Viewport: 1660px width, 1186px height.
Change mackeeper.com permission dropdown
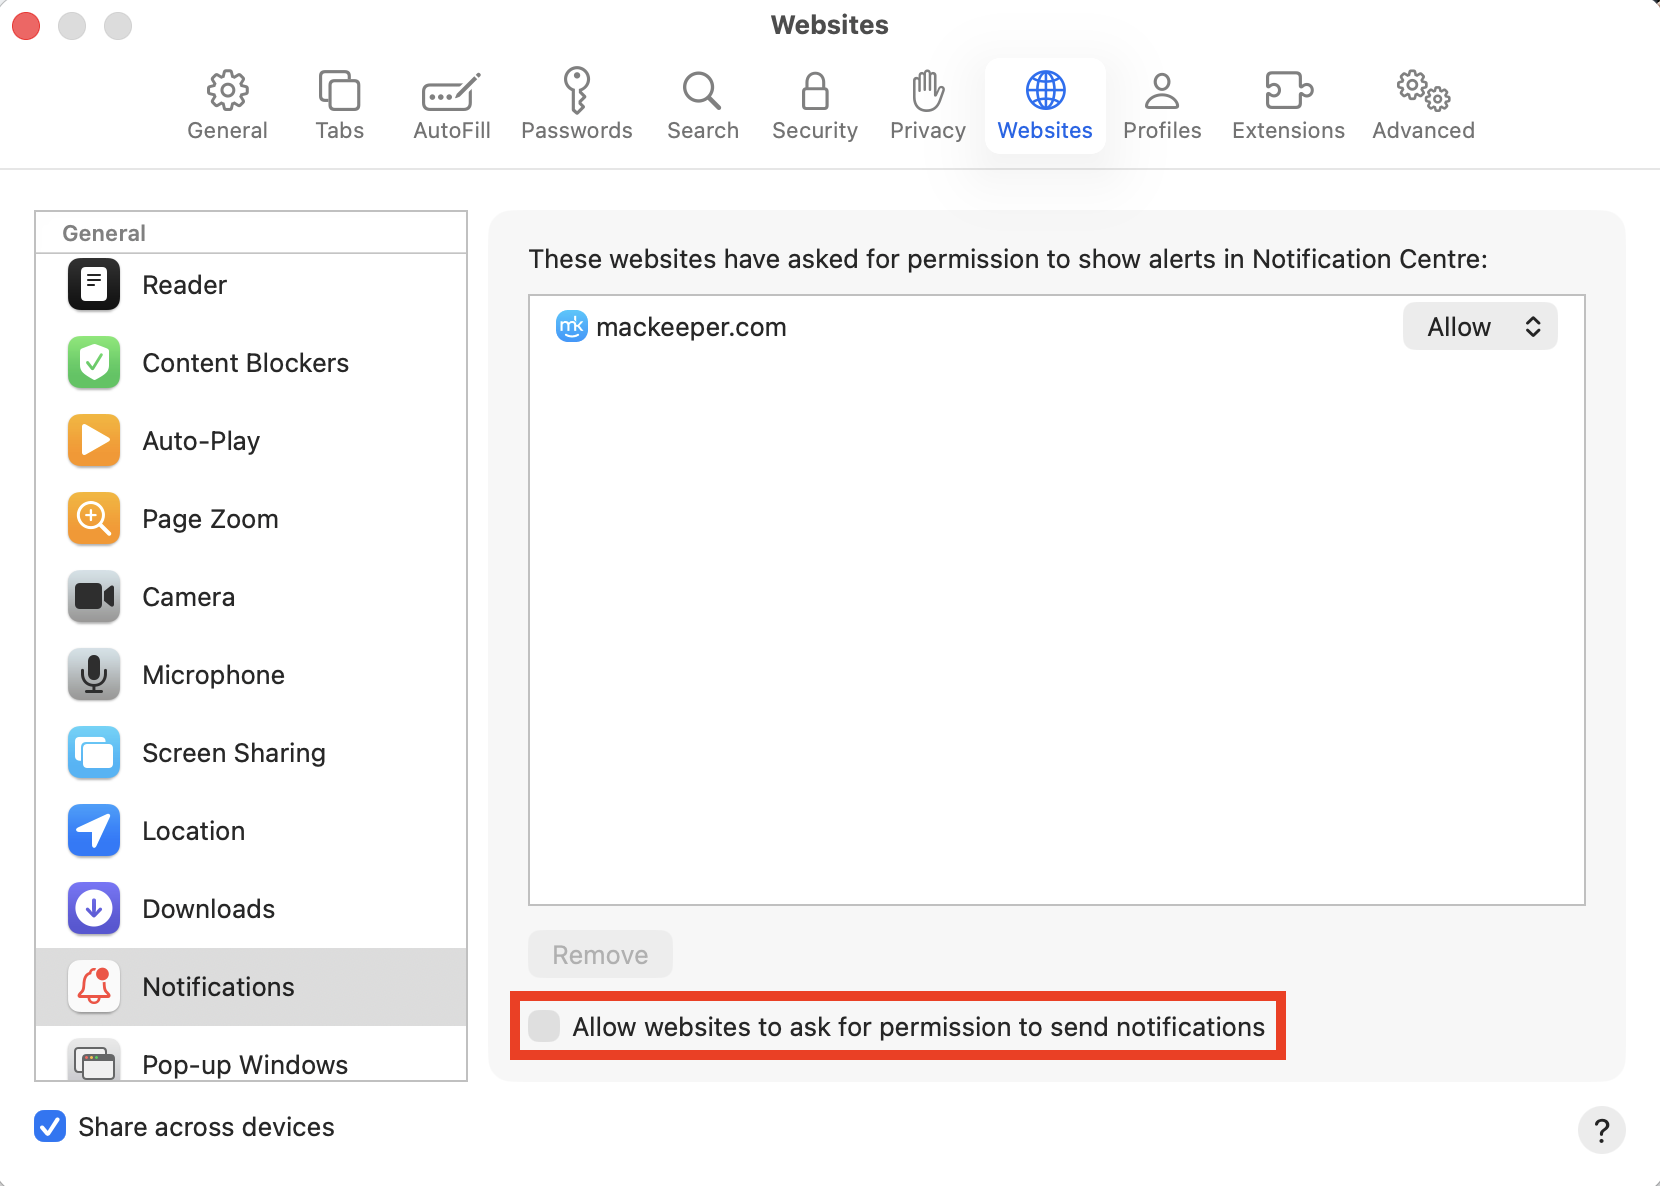point(1480,326)
